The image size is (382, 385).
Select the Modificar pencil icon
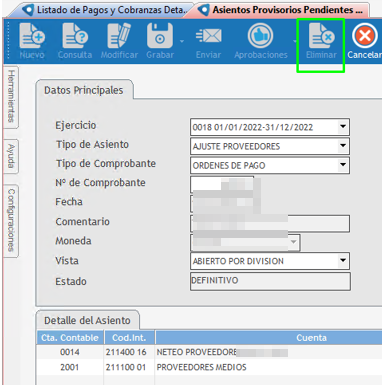119,36
